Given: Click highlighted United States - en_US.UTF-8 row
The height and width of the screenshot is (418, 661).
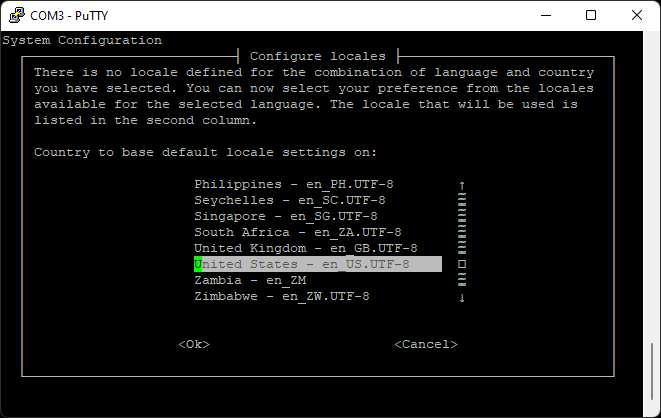Looking at the screenshot, I should point(316,264).
